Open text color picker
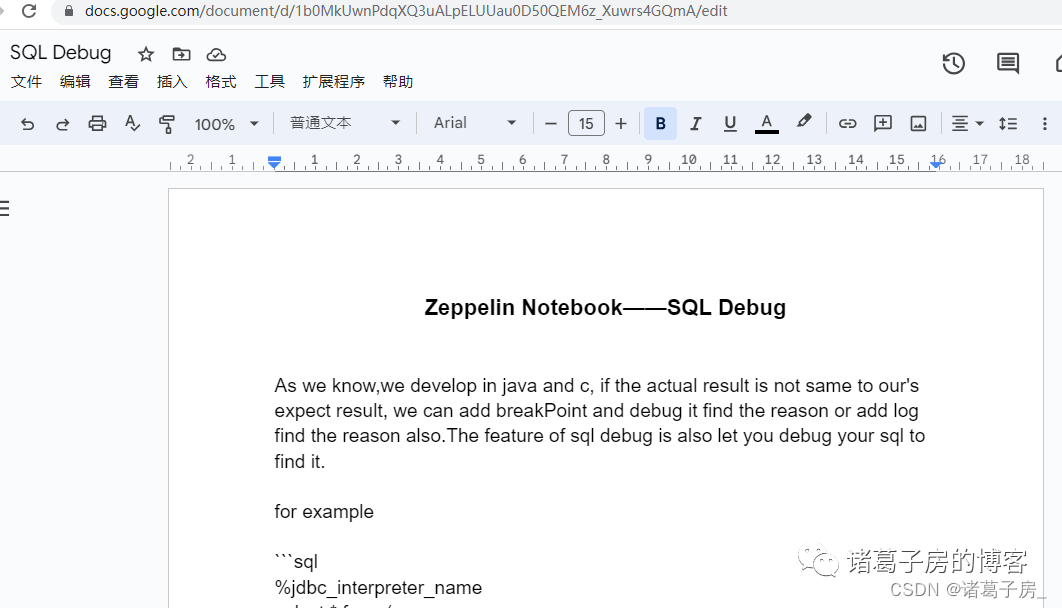Screen dimensions: 1062x608 coord(767,123)
